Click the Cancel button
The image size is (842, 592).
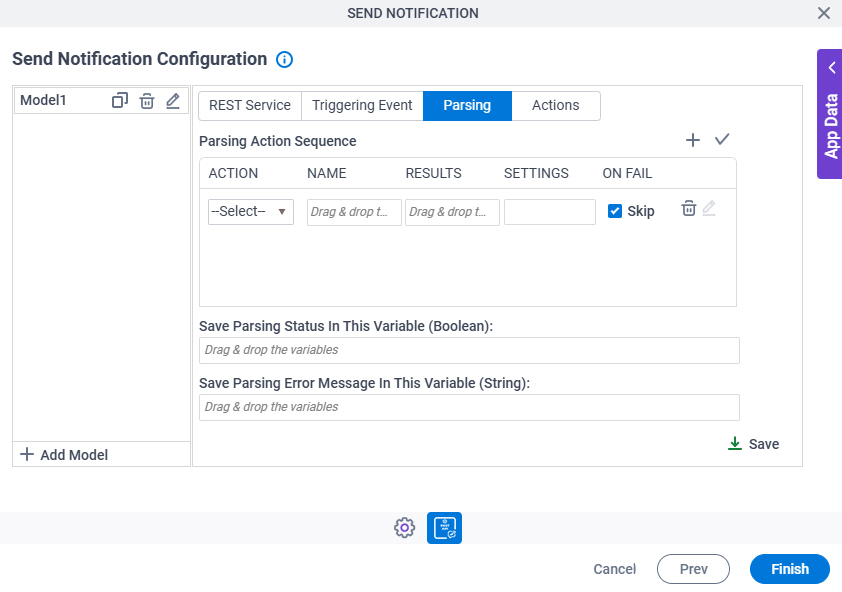[614, 569]
